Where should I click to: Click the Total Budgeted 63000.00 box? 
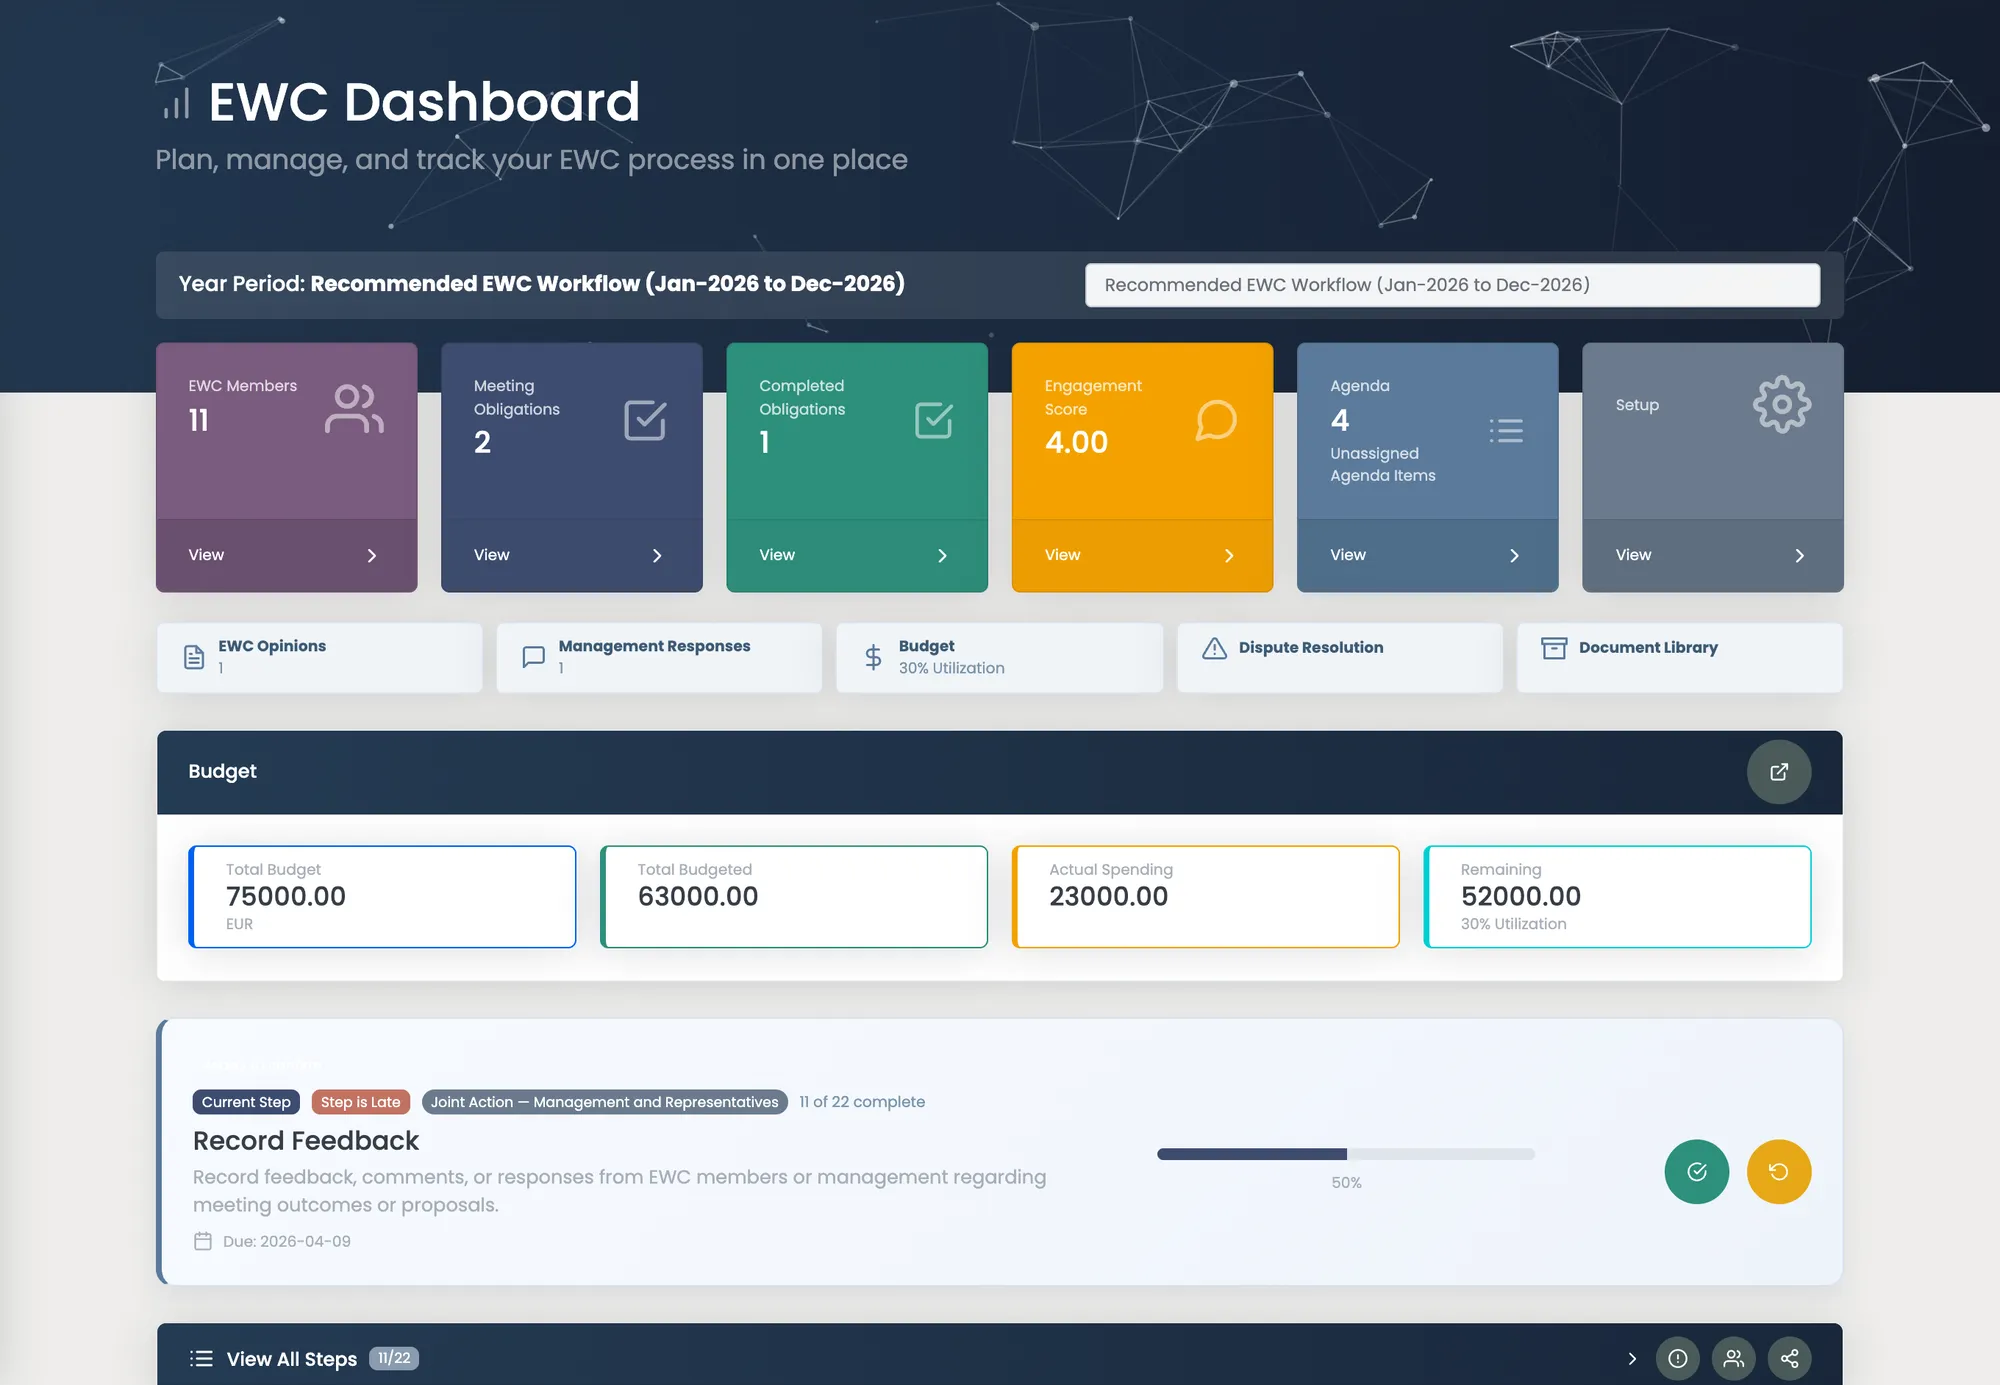tap(794, 896)
